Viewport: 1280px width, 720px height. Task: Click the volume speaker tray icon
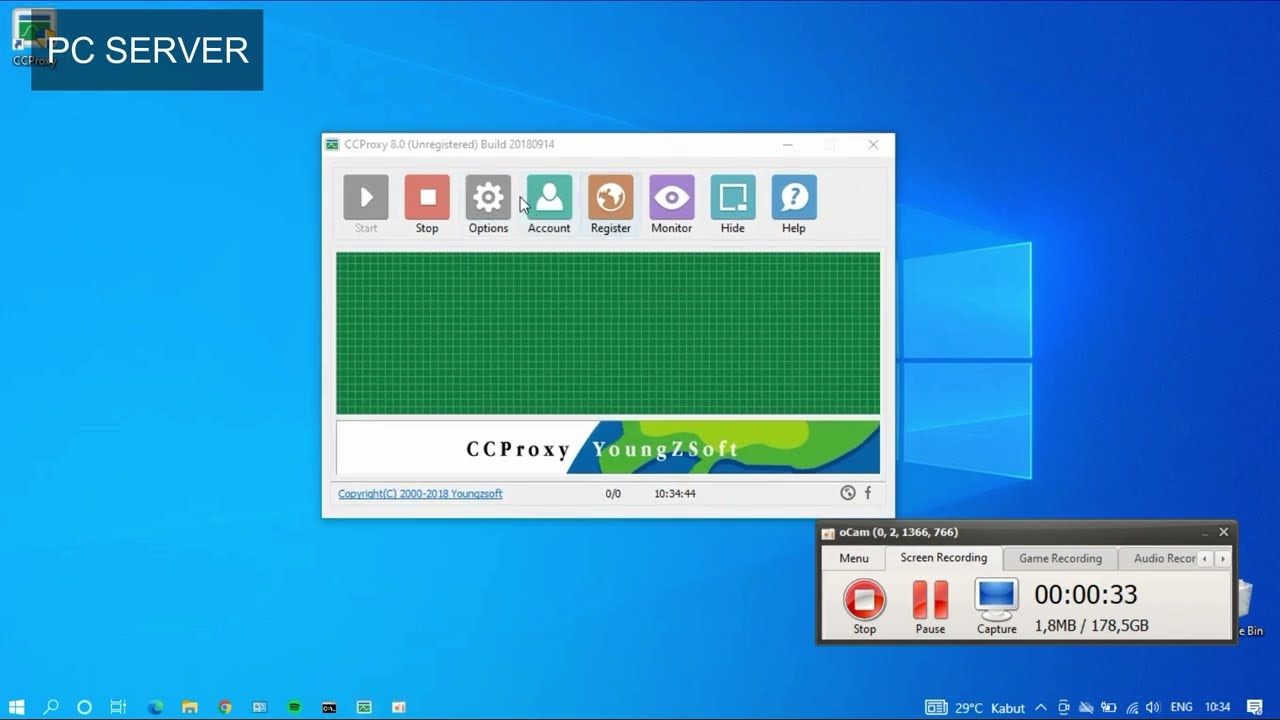pos(1153,708)
